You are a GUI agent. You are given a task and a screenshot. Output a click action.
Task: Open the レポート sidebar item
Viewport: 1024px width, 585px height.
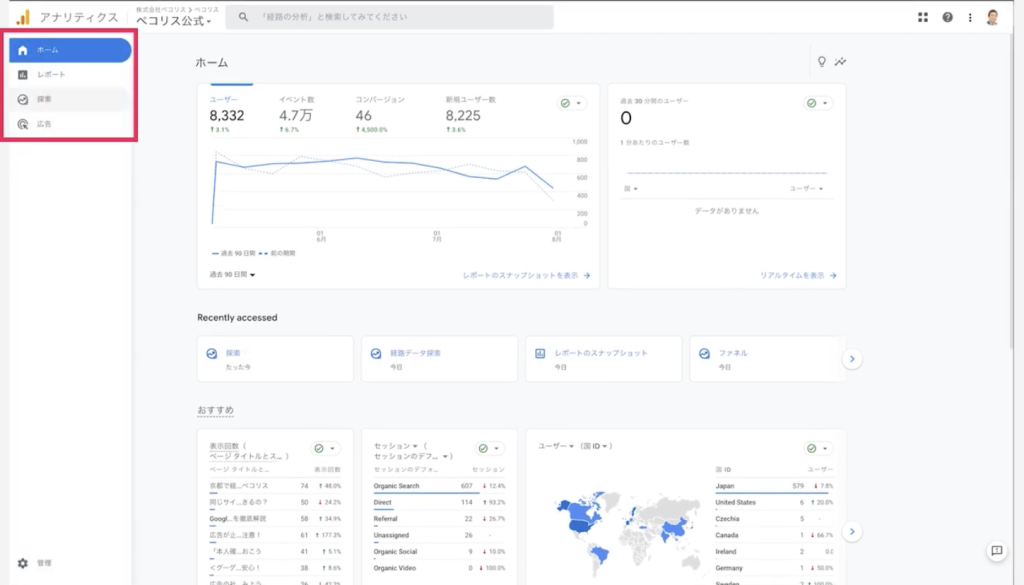point(70,74)
